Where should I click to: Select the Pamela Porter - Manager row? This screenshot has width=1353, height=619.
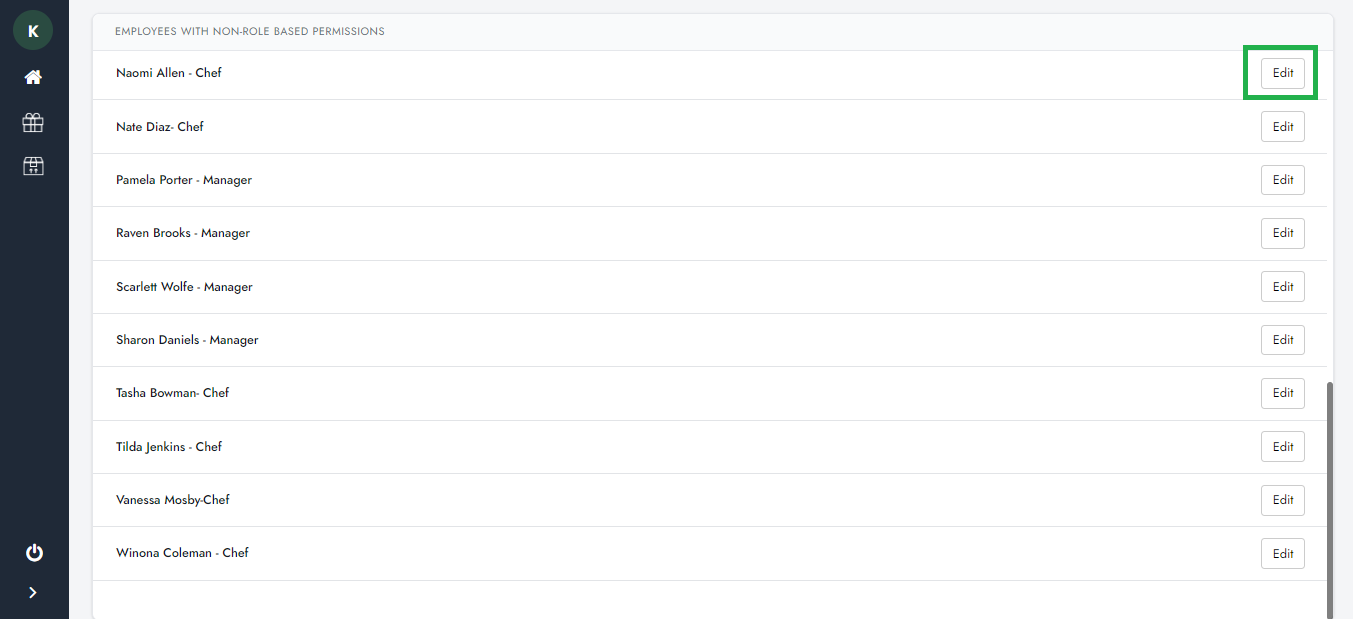tap(184, 180)
